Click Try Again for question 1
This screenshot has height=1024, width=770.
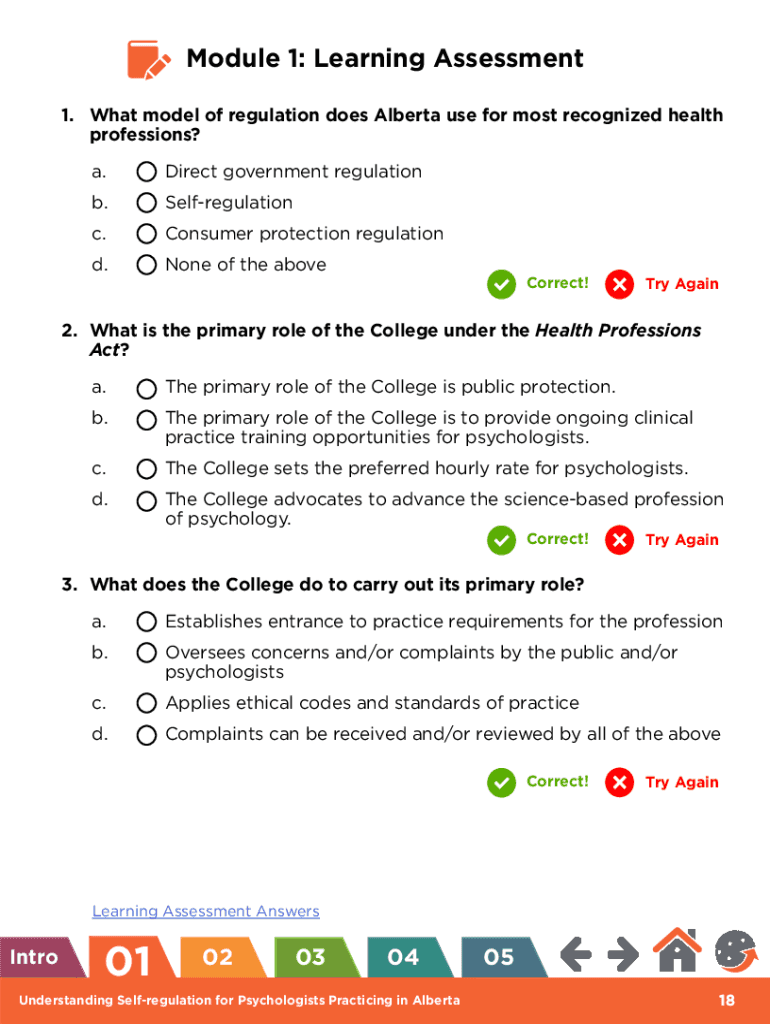coord(681,284)
